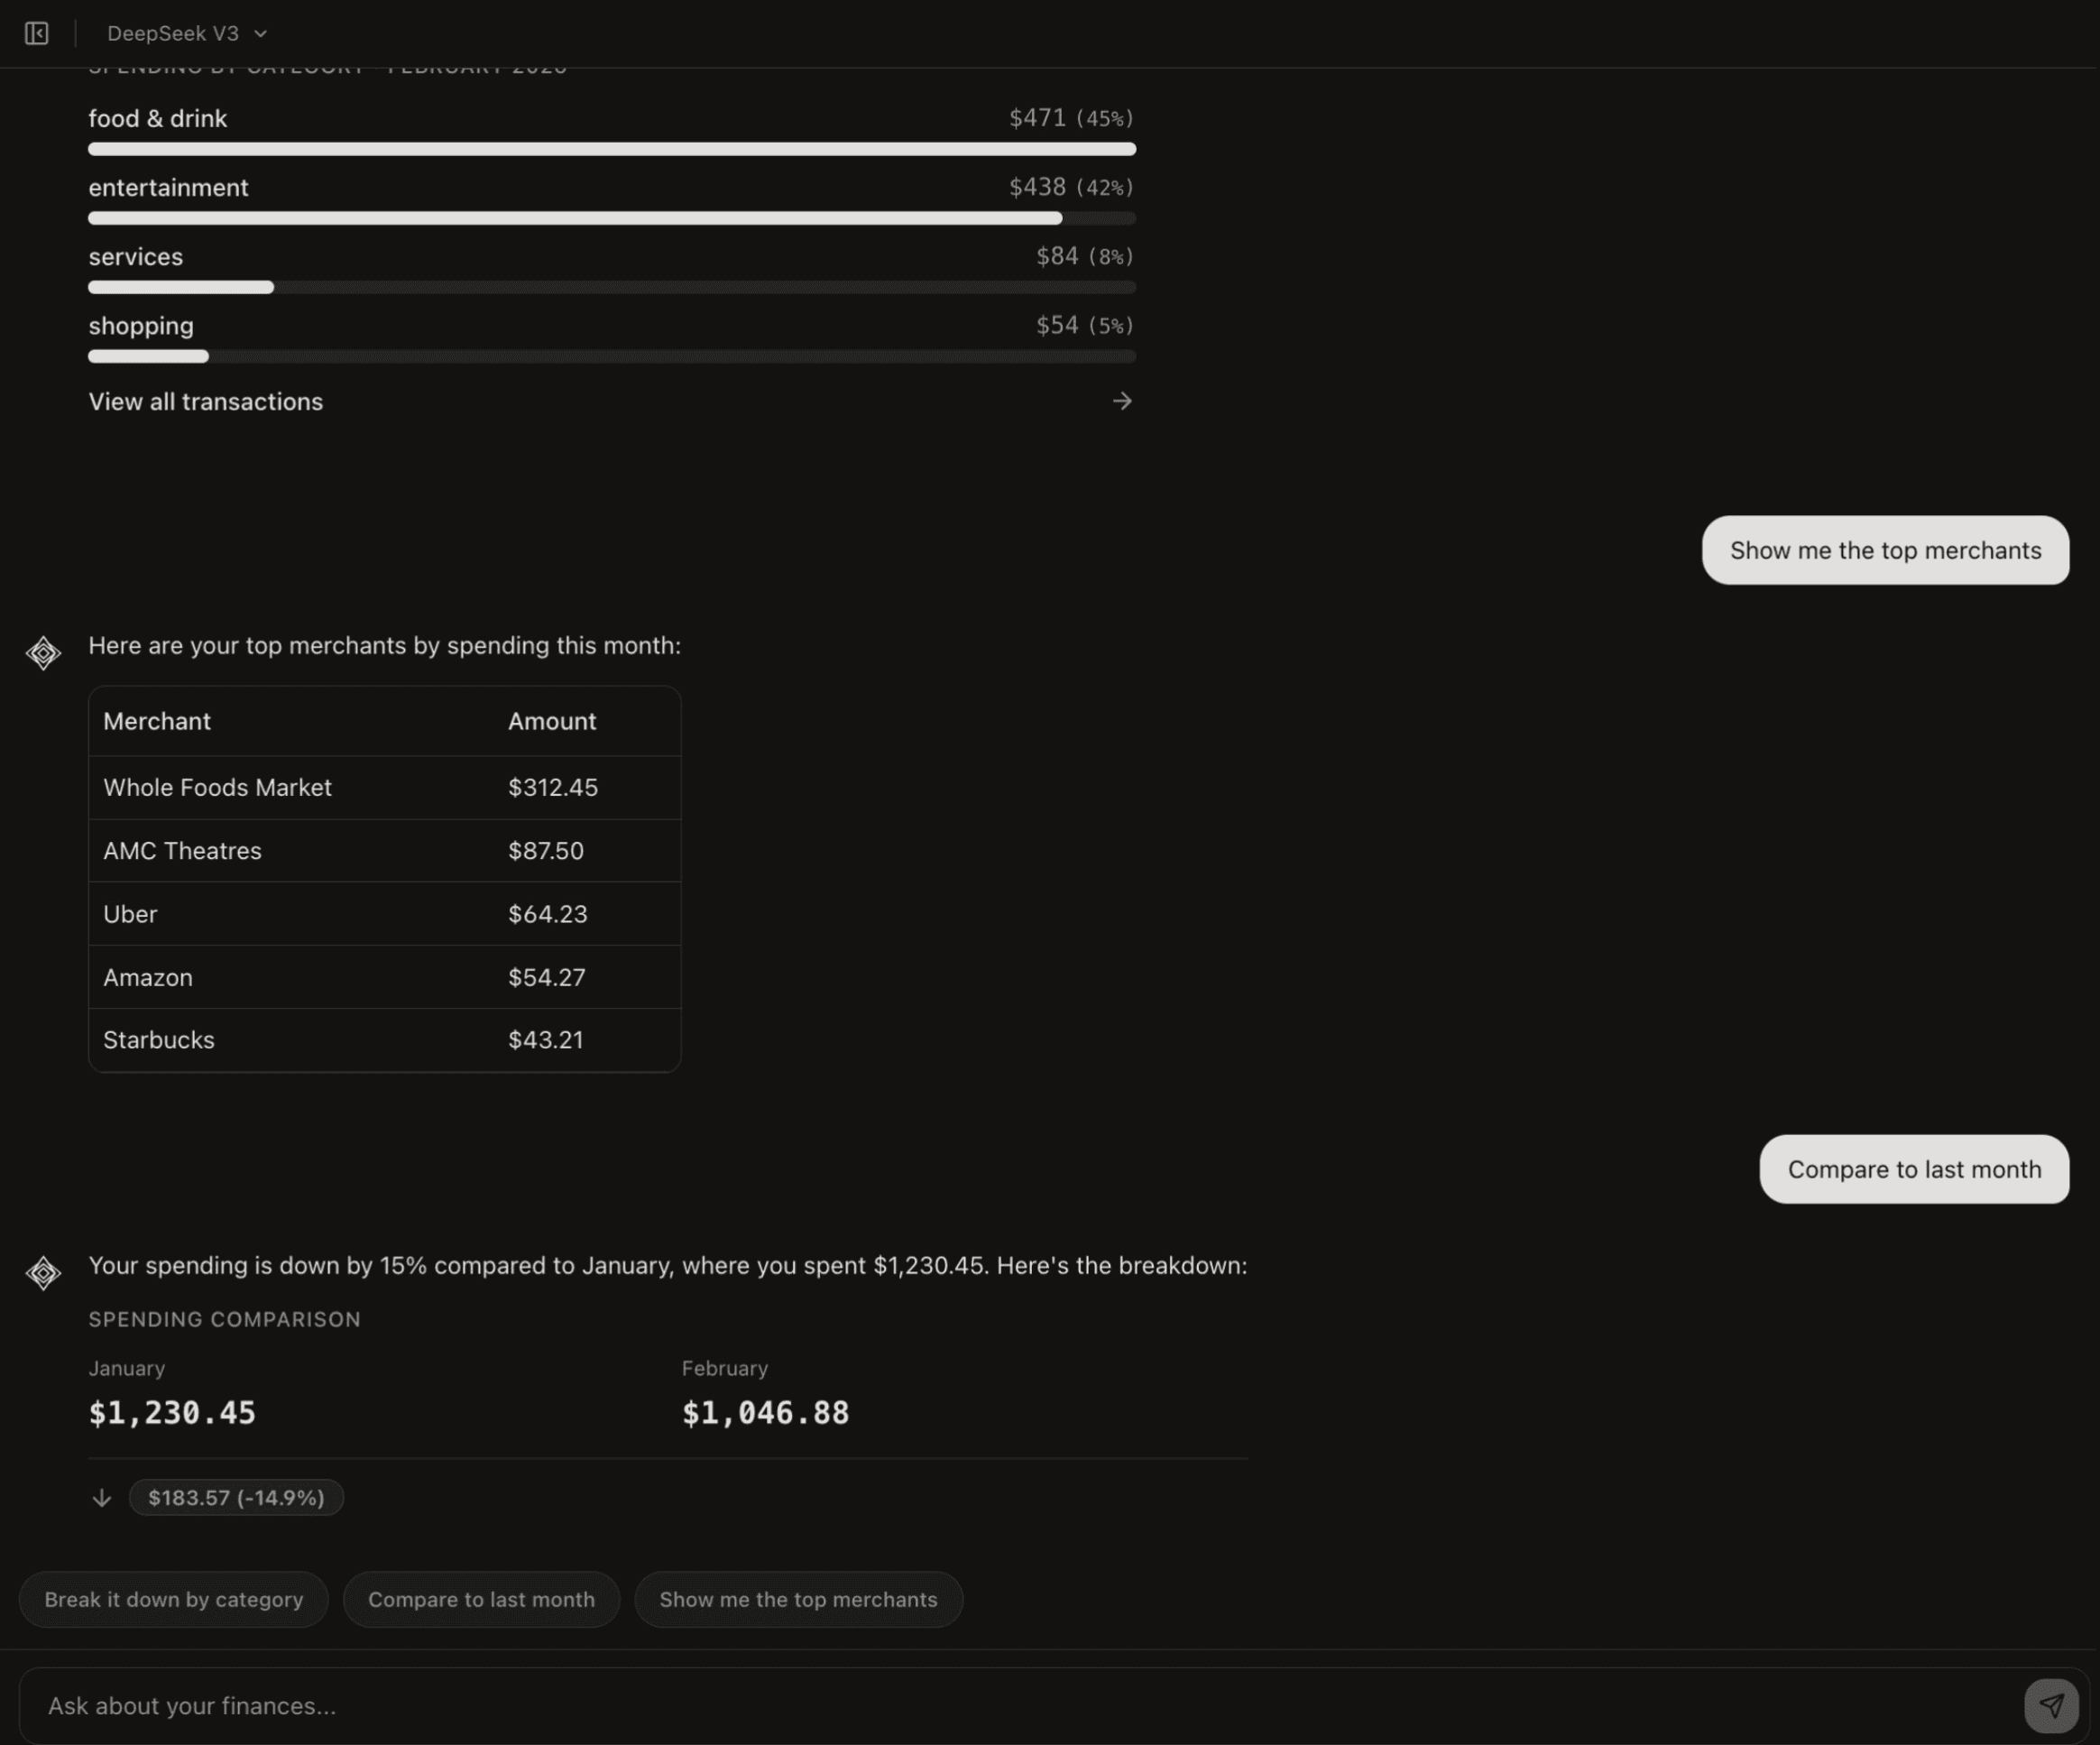This screenshot has width=2100, height=1745.
Task: Select the "Break it down by category" chip
Action: (x=172, y=1599)
